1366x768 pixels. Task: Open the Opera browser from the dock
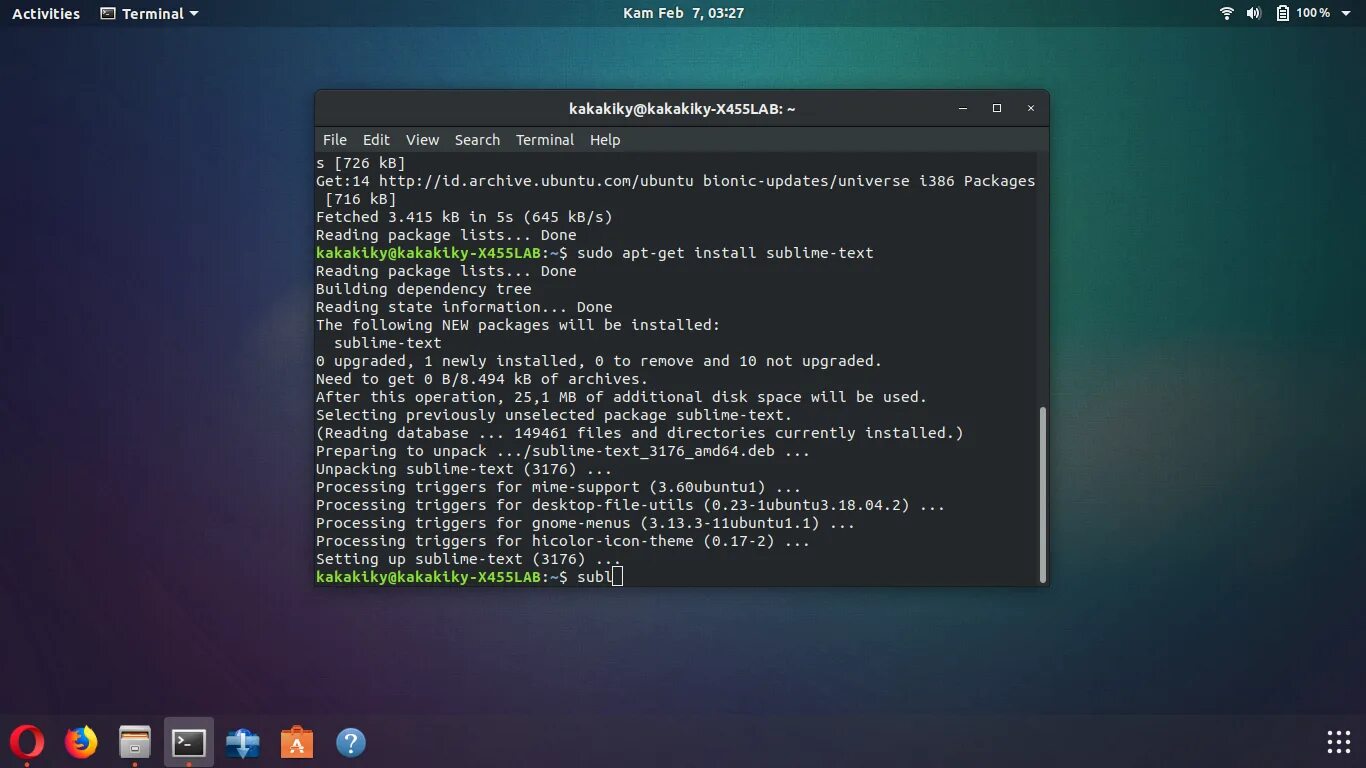[27, 742]
